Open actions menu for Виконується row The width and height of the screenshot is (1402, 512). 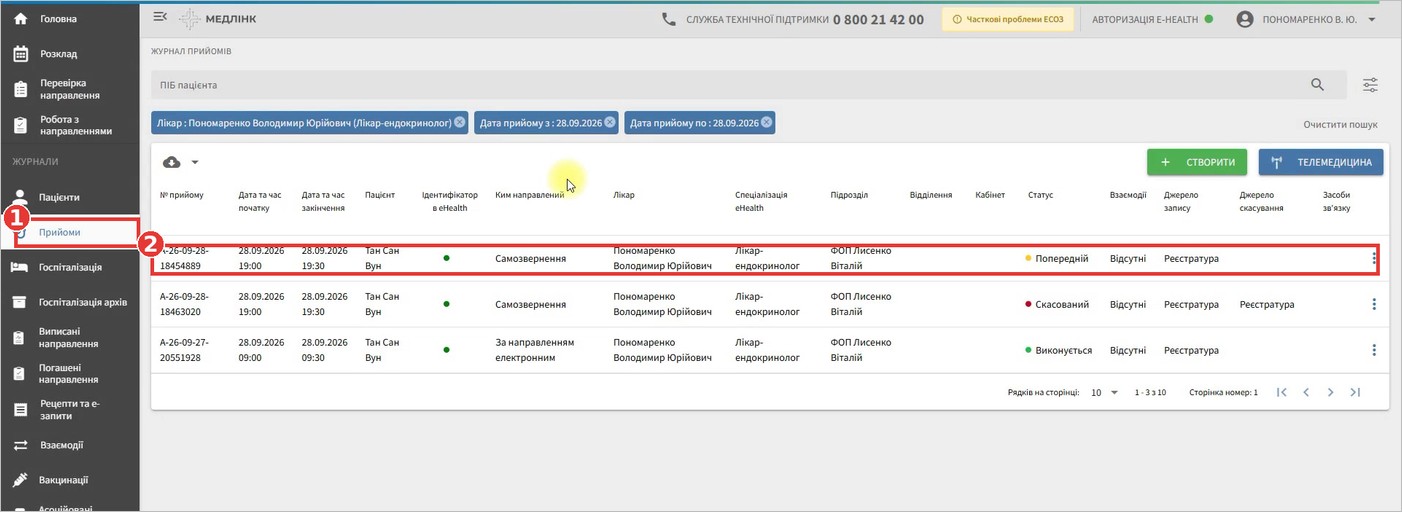pyautogui.click(x=1374, y=350)
